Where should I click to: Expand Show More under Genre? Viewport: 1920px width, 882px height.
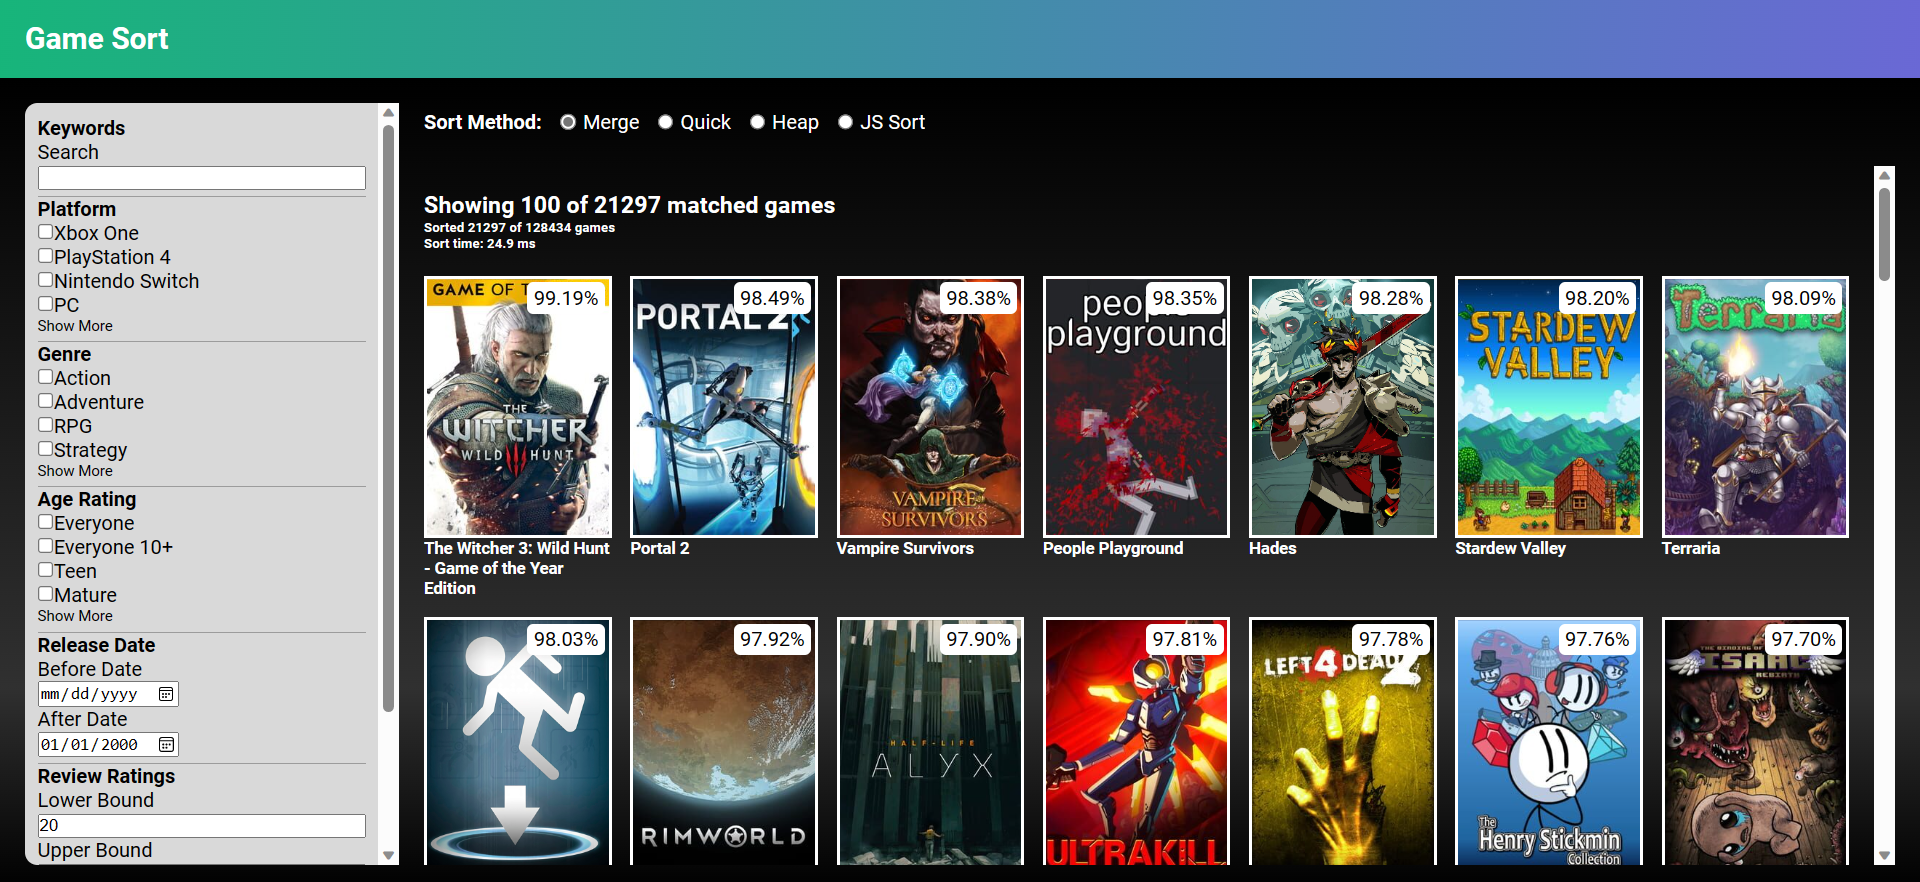pos(75,471)
